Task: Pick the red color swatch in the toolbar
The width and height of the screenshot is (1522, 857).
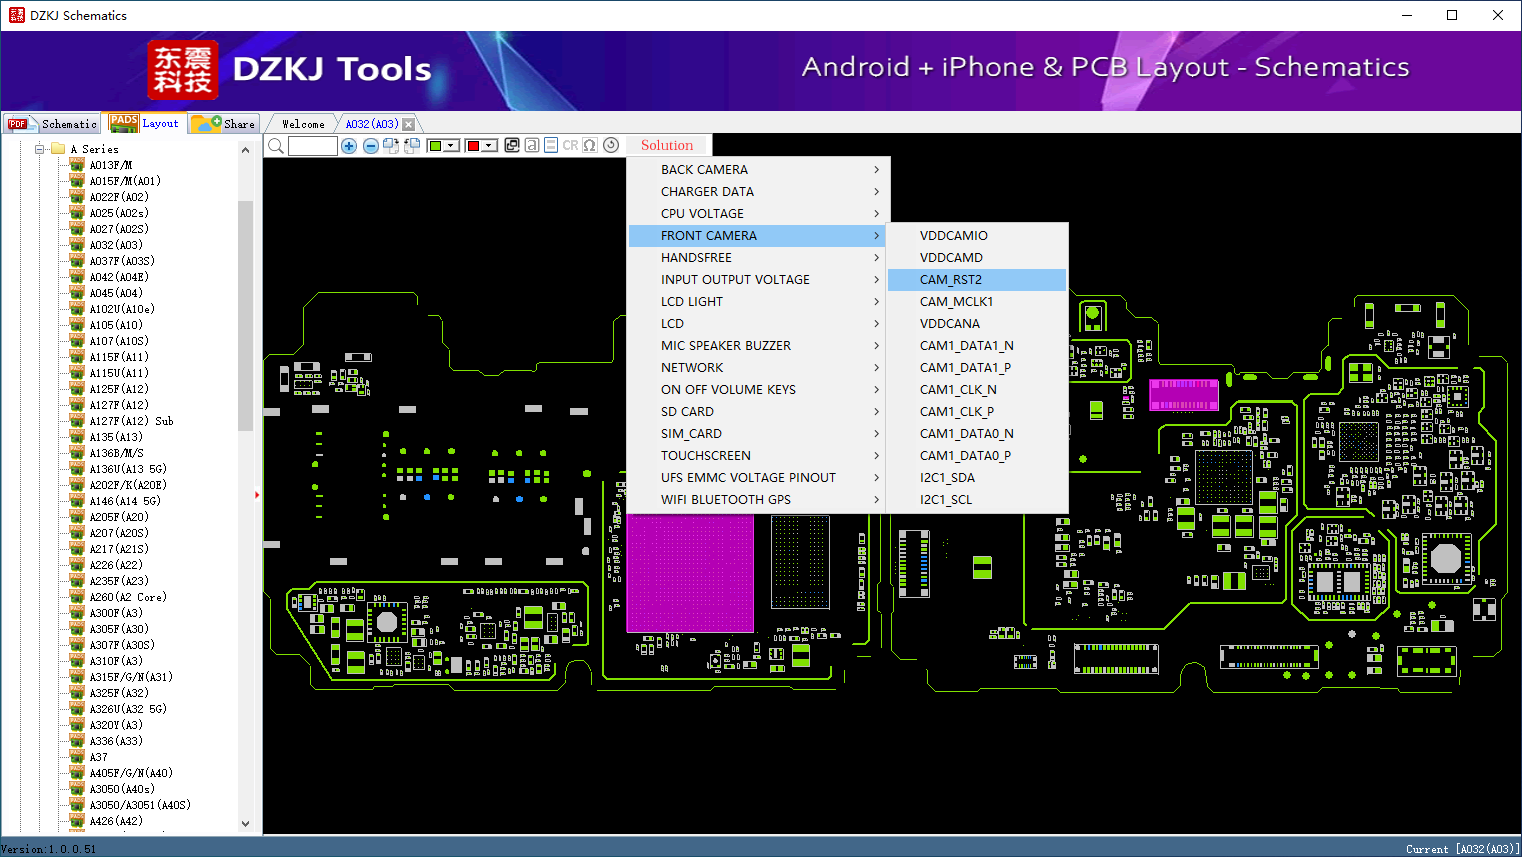Action: [473, 146]
